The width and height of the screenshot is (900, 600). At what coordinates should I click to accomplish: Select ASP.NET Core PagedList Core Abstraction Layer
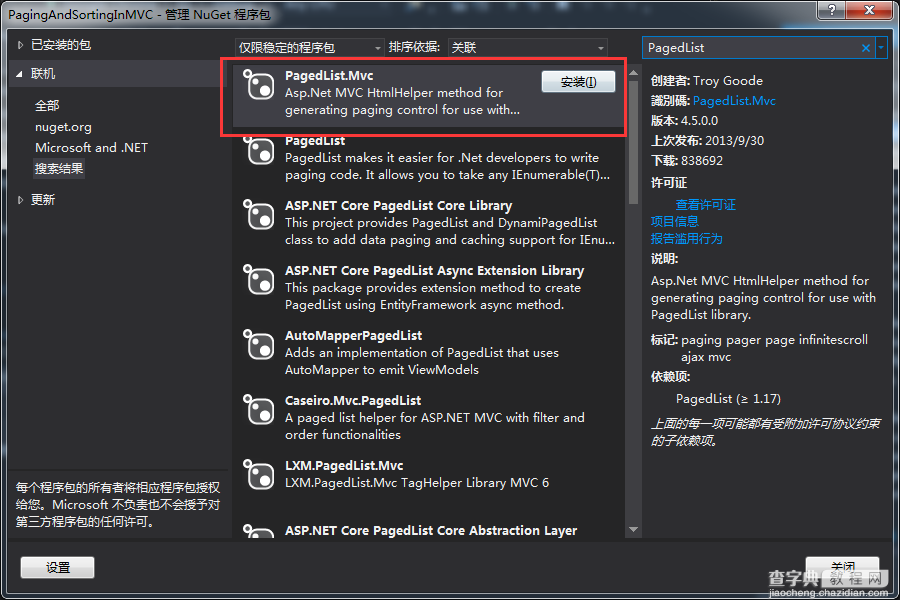point(431,531)
